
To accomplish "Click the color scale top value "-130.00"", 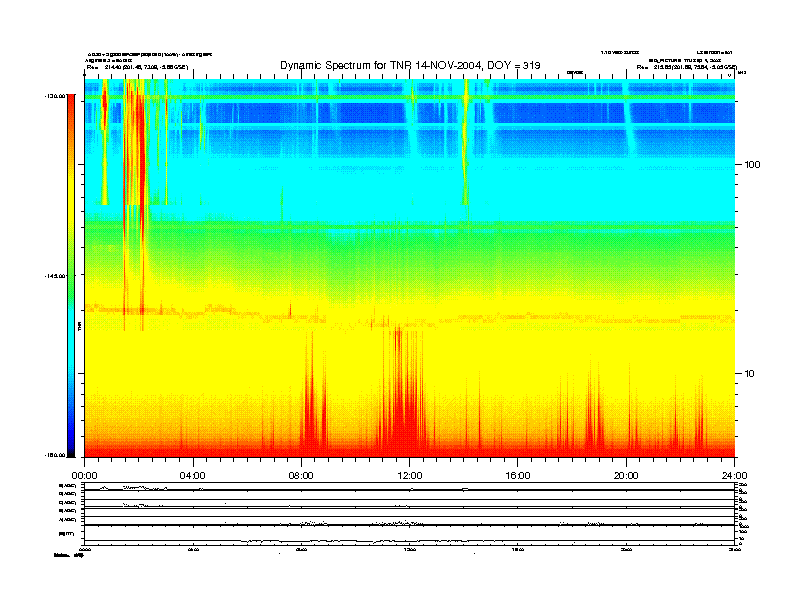I will click(x=55, y=96).
